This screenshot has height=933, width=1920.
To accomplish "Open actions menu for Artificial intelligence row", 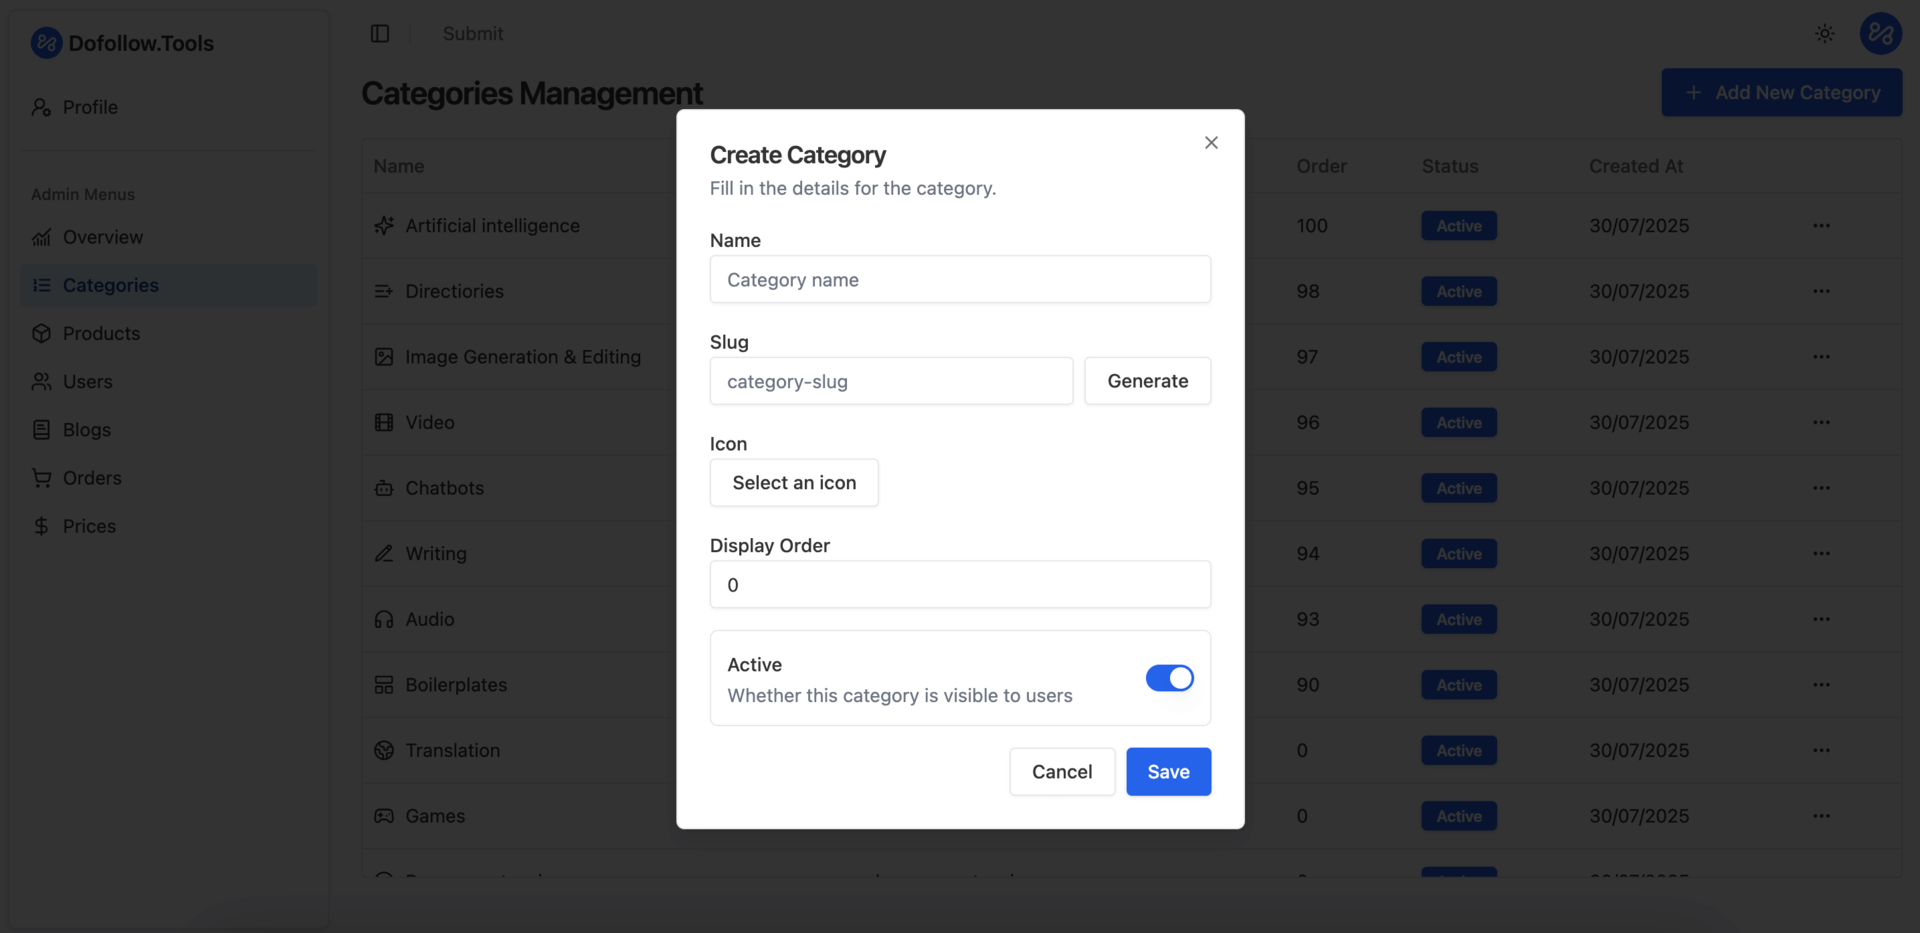I will (x=1821, y=226).
